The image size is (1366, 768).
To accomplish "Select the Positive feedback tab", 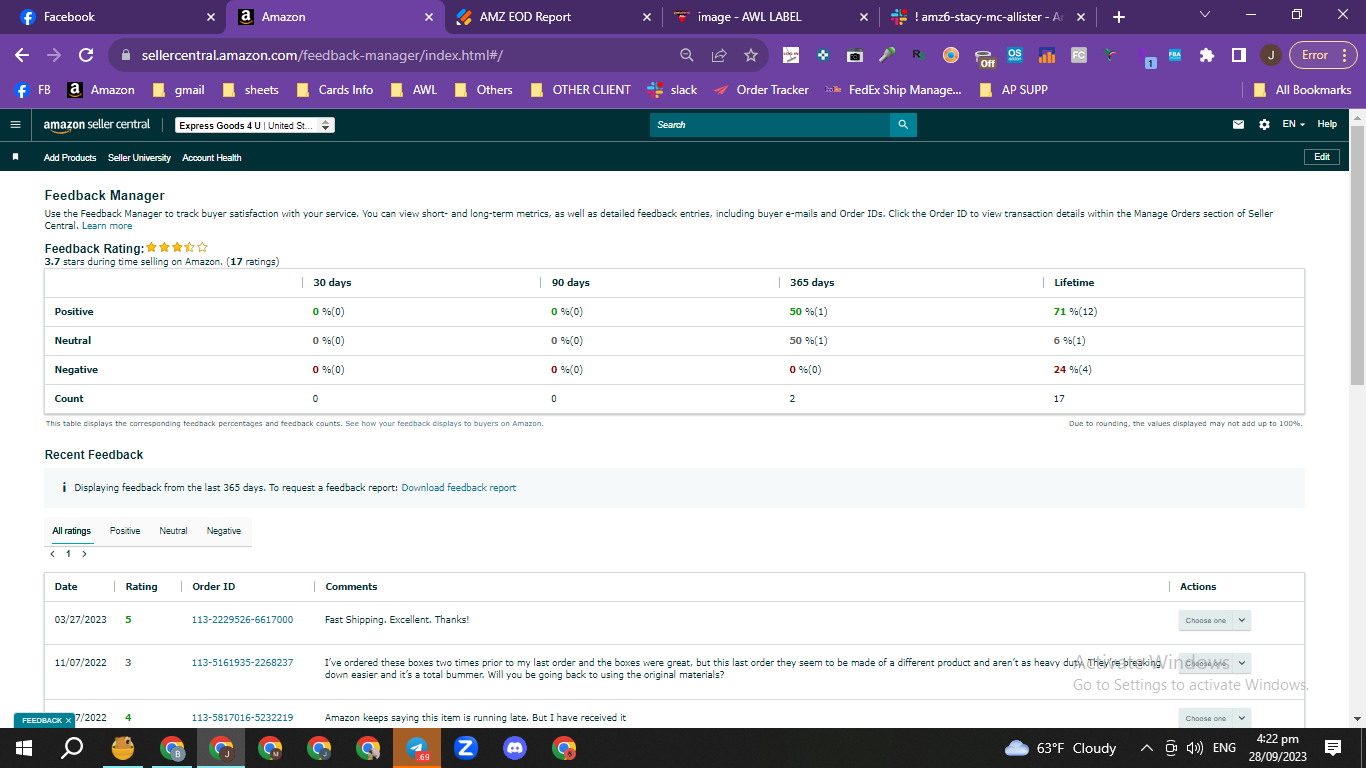I will (125, 531).
